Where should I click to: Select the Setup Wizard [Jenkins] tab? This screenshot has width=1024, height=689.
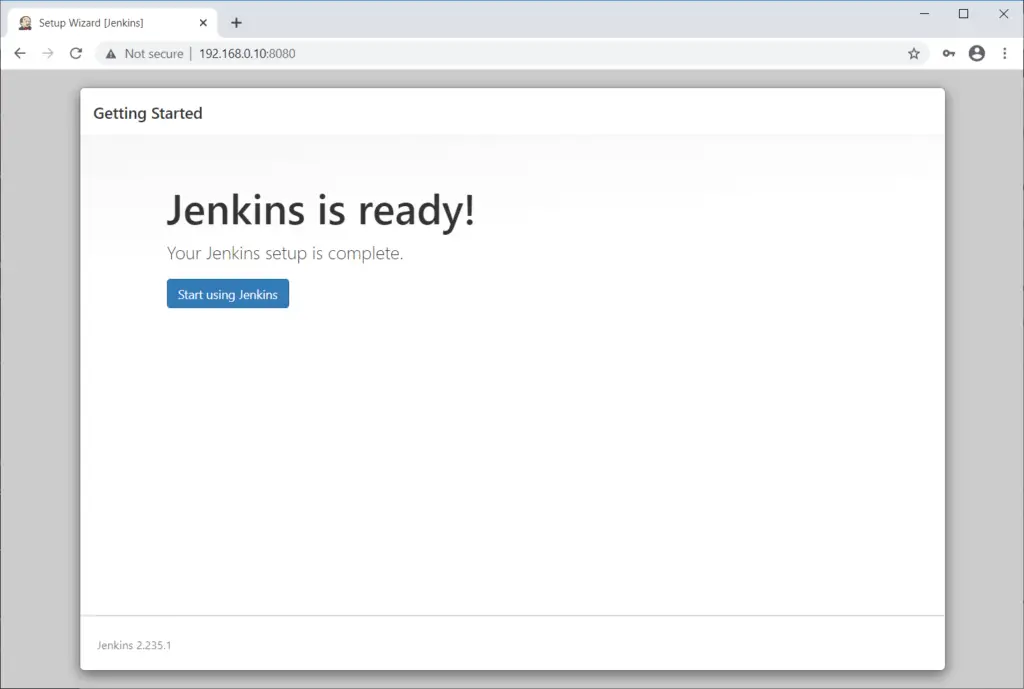coord(105,22)
